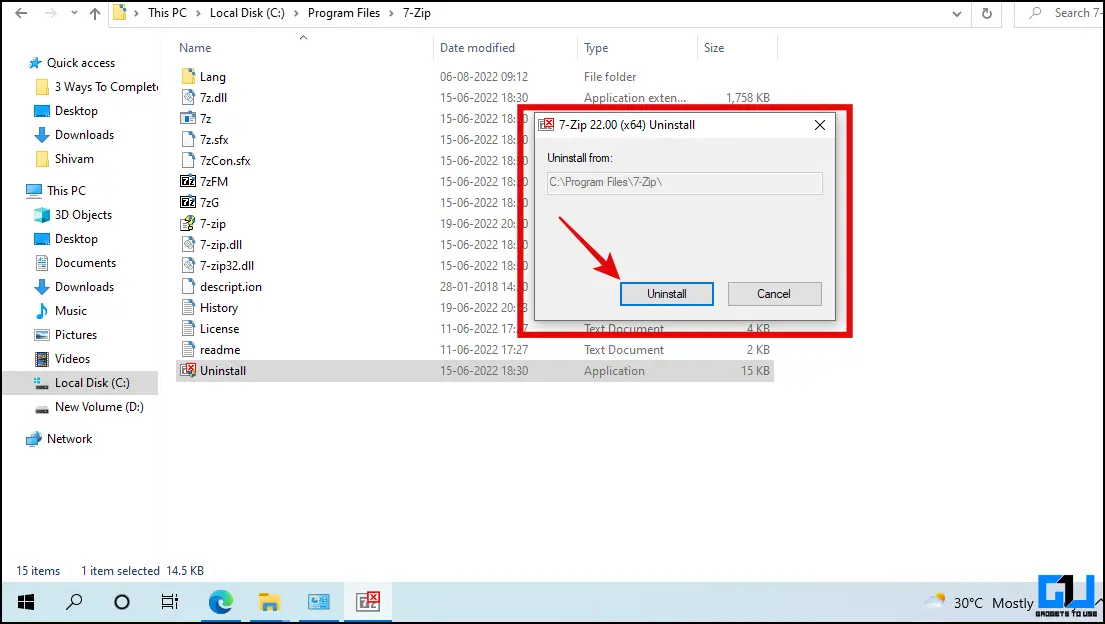The width and height of the screenshot is (1105, 624).
Task: Click the Network item in sidebar
Action: (x=70, y=438)
